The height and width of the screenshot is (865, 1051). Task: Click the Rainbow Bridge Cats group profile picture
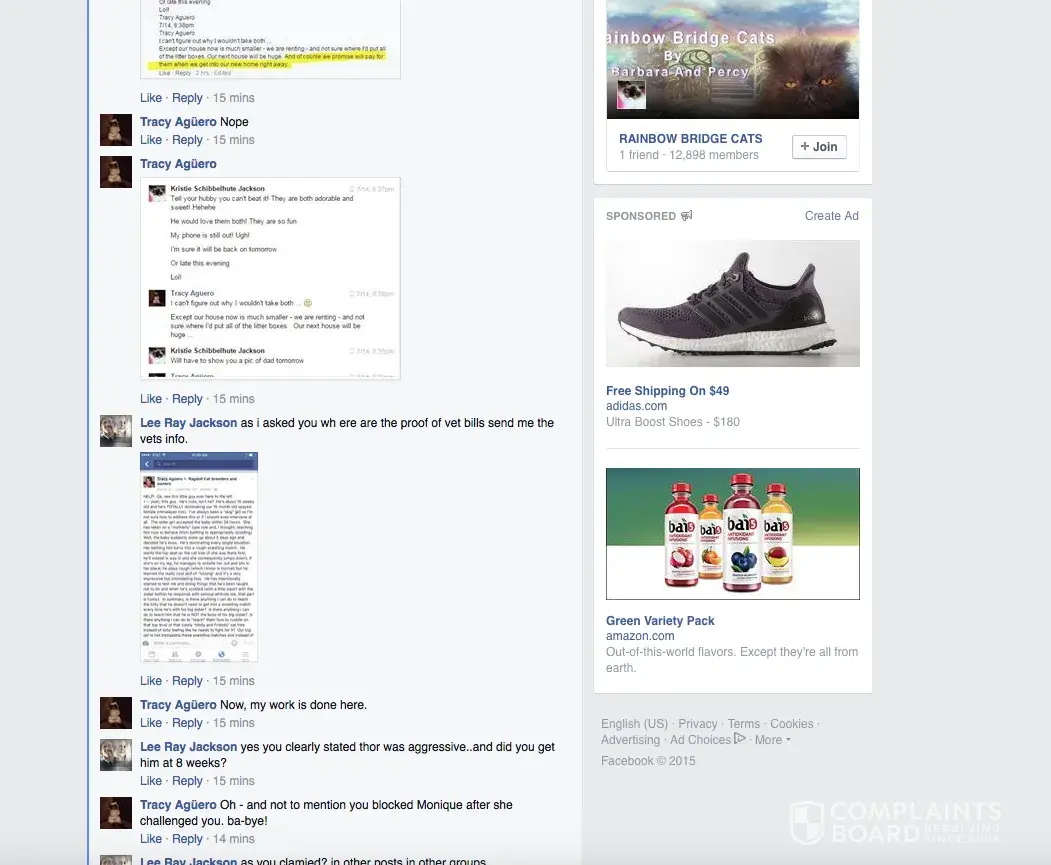point(631,94)
